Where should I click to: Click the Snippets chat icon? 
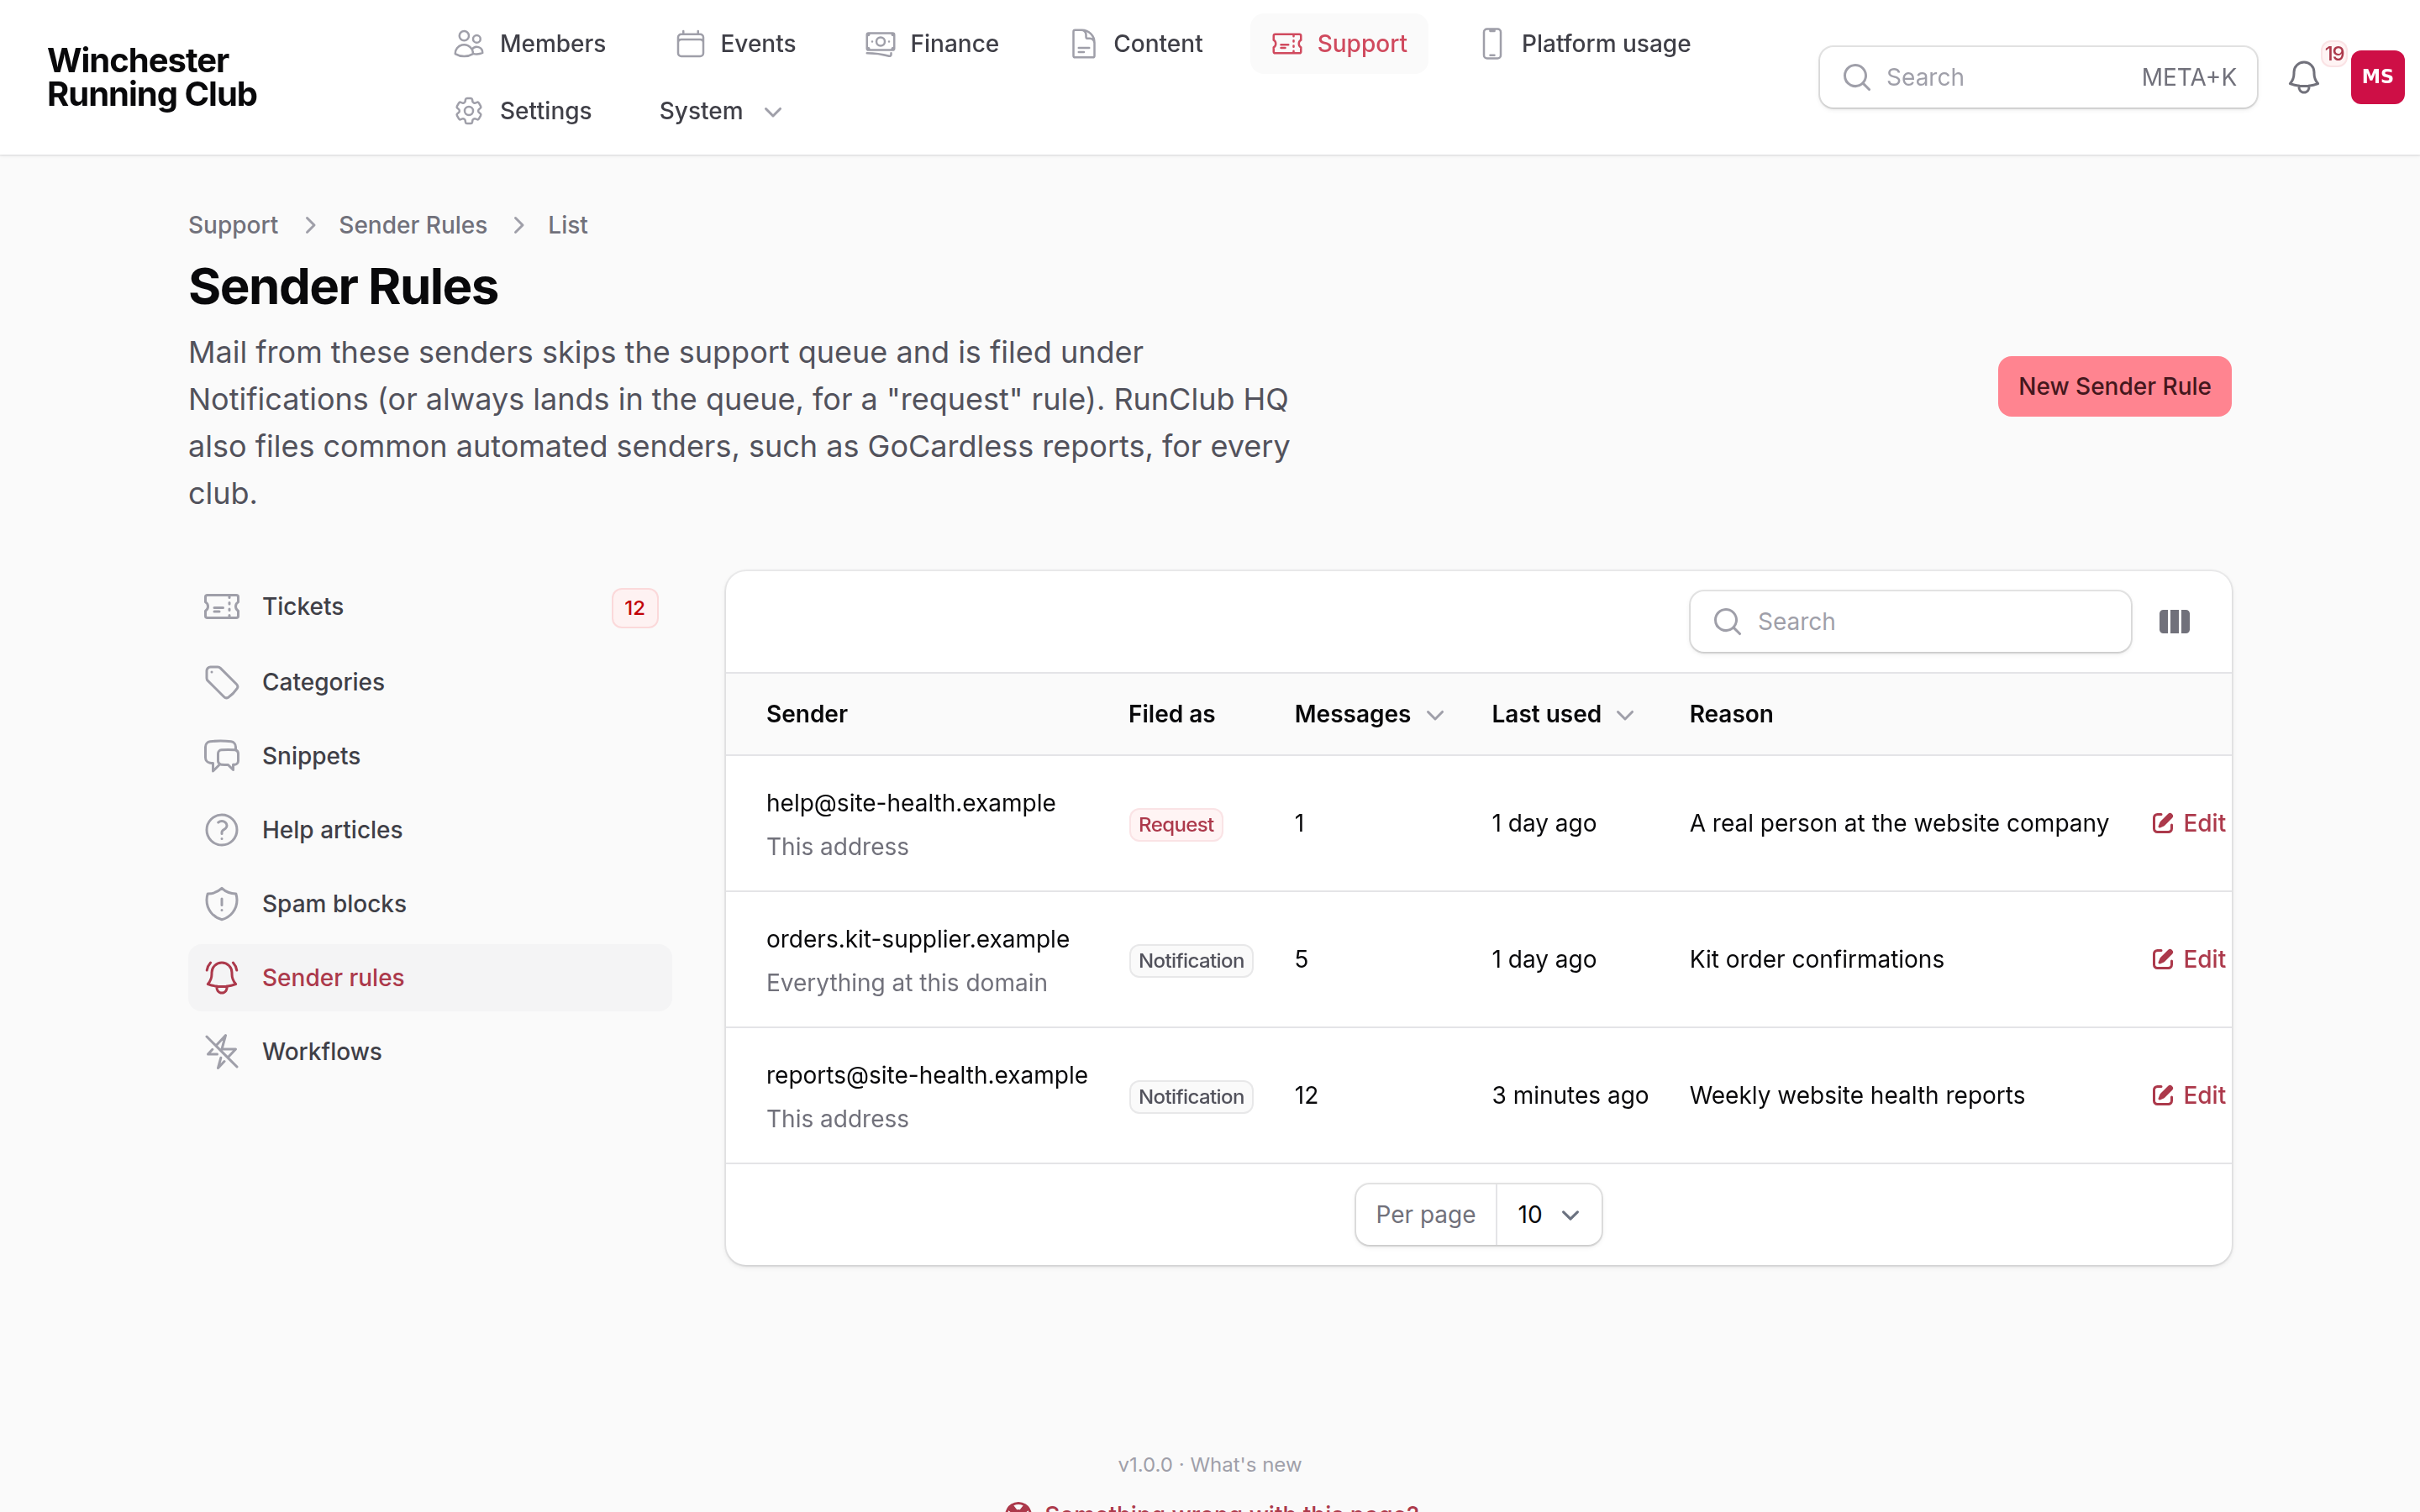tap(222, 756)
